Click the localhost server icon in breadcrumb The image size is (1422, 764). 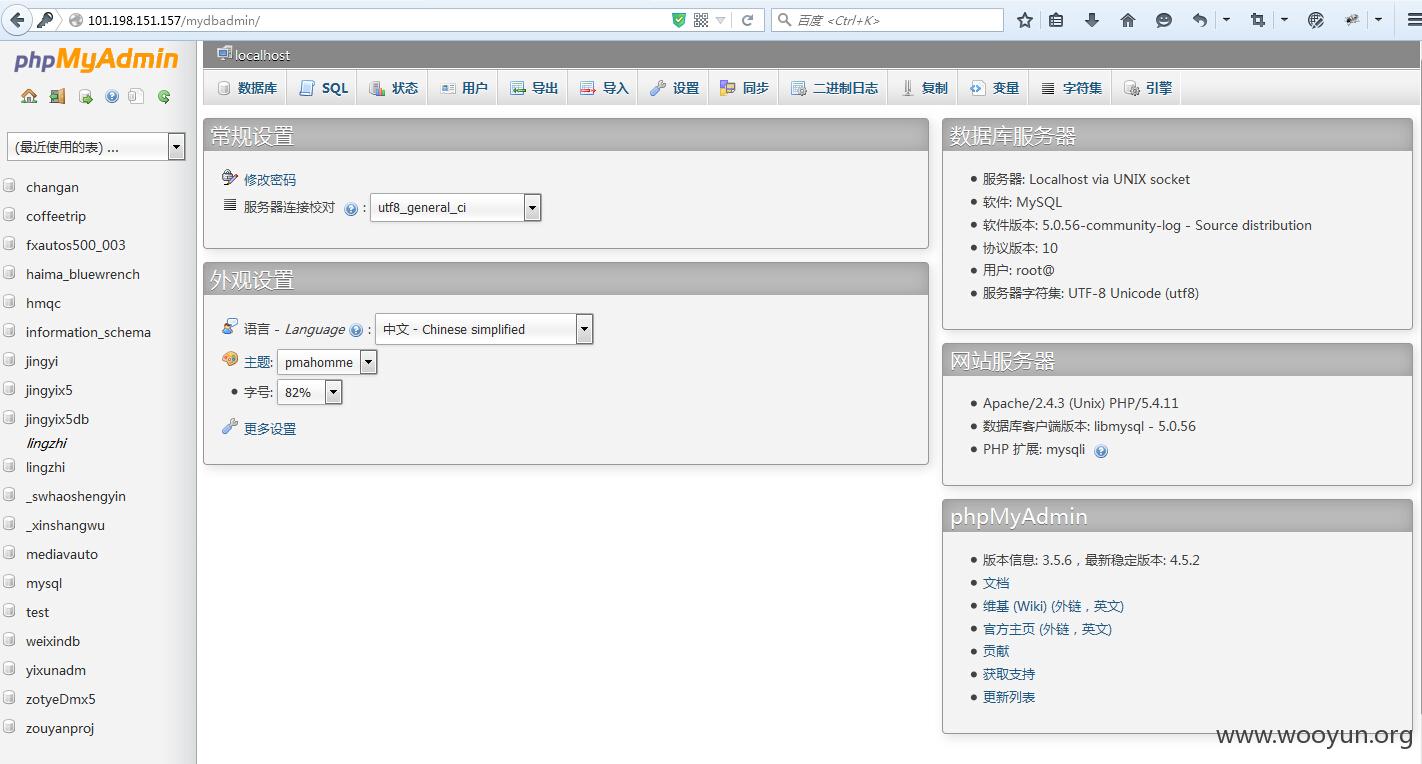(x=224, y=54)
